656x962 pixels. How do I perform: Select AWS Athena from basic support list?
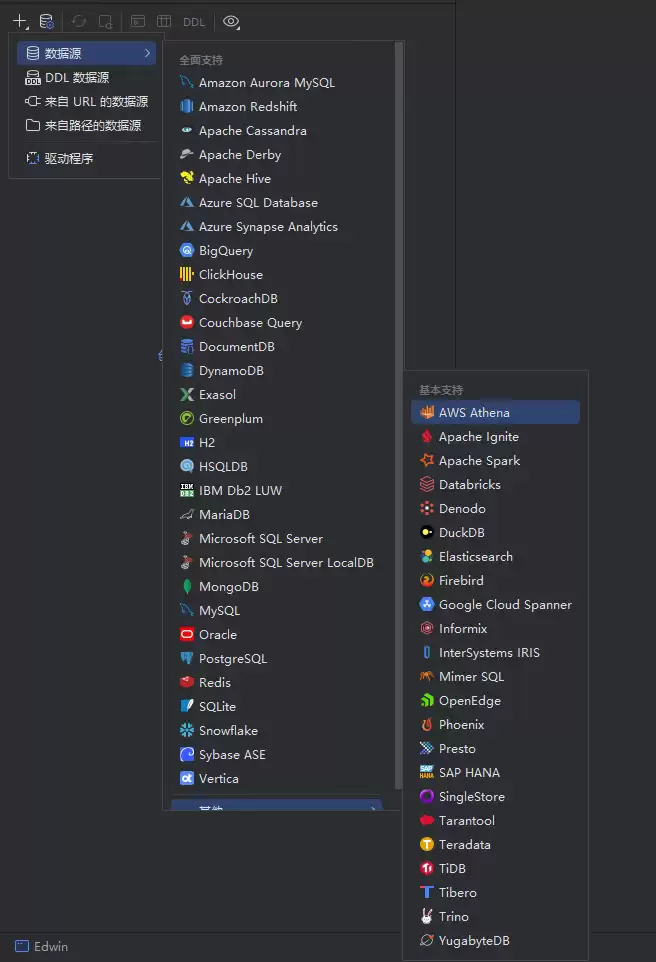coord(474,413)
